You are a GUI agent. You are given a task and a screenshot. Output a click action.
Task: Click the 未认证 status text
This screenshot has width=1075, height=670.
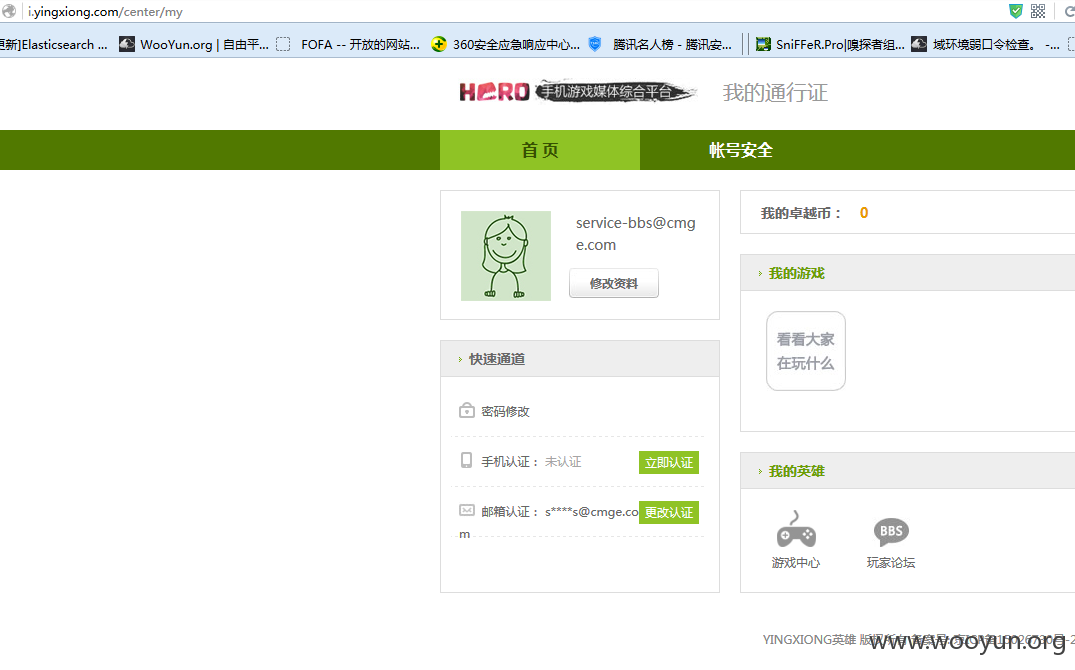point(563,462)
